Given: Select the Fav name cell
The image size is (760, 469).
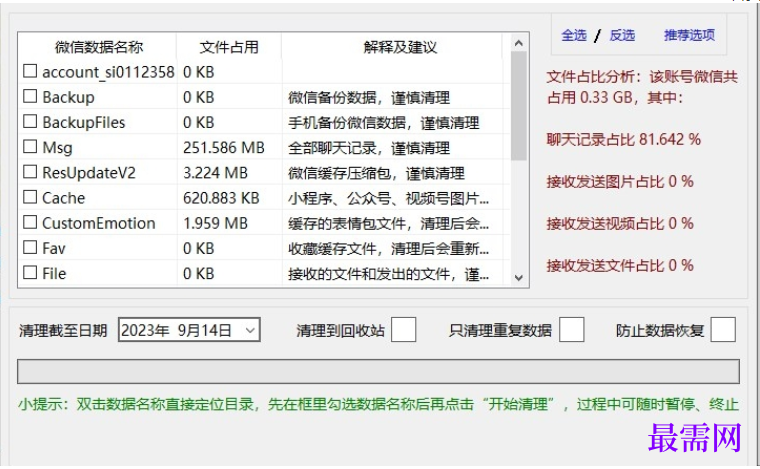Looking at the screenshot, I should click(x=53, y=248).
